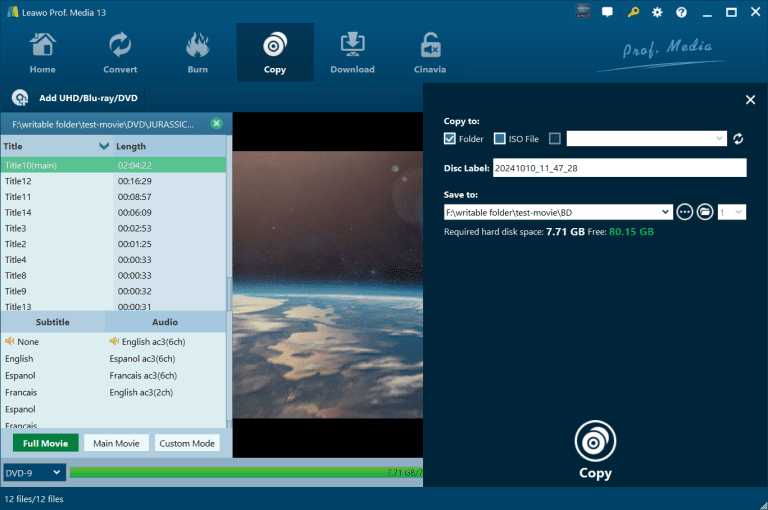Browse for save location with ellipsis icon
768x510 pixels.
coord(684,212)
